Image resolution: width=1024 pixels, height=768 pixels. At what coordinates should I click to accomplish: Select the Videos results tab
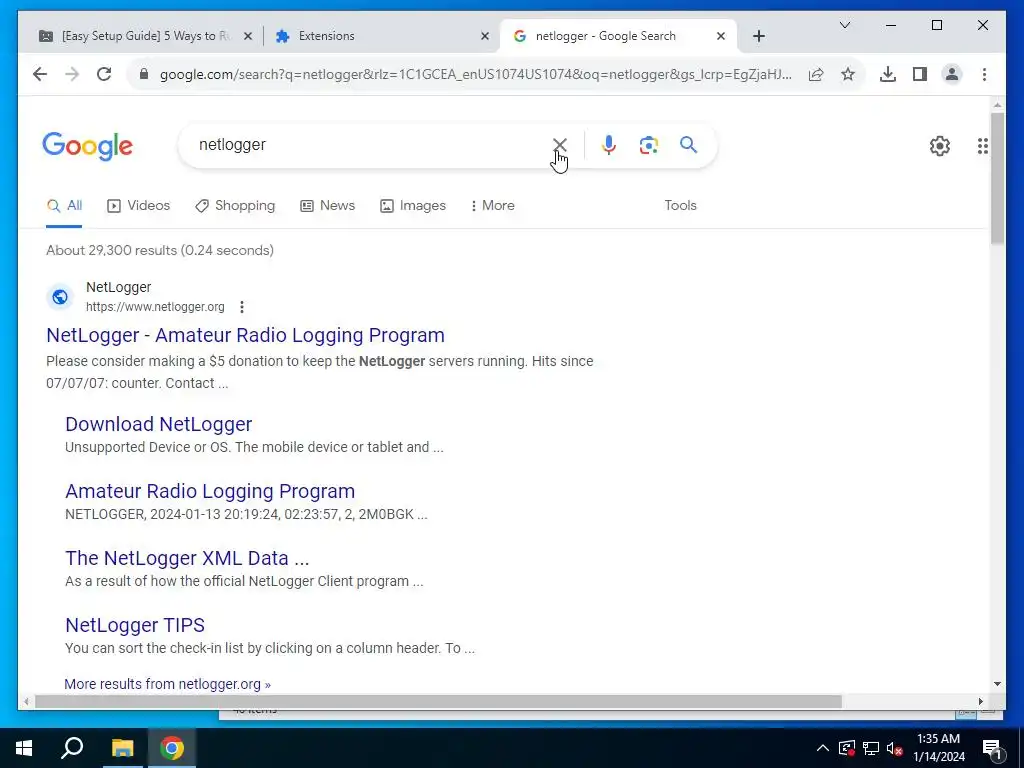coord(138,206)
